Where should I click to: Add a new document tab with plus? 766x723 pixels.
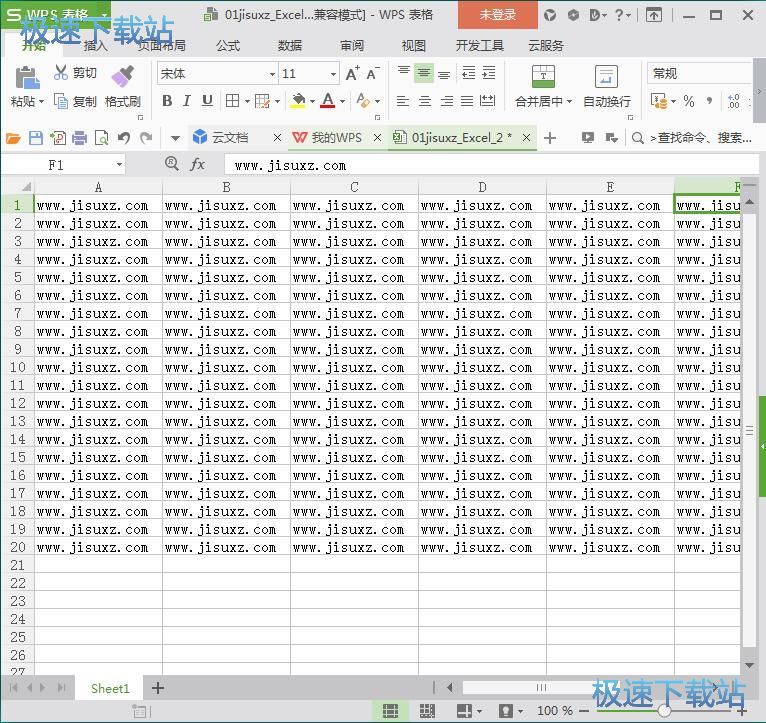[x=550, y=138]
